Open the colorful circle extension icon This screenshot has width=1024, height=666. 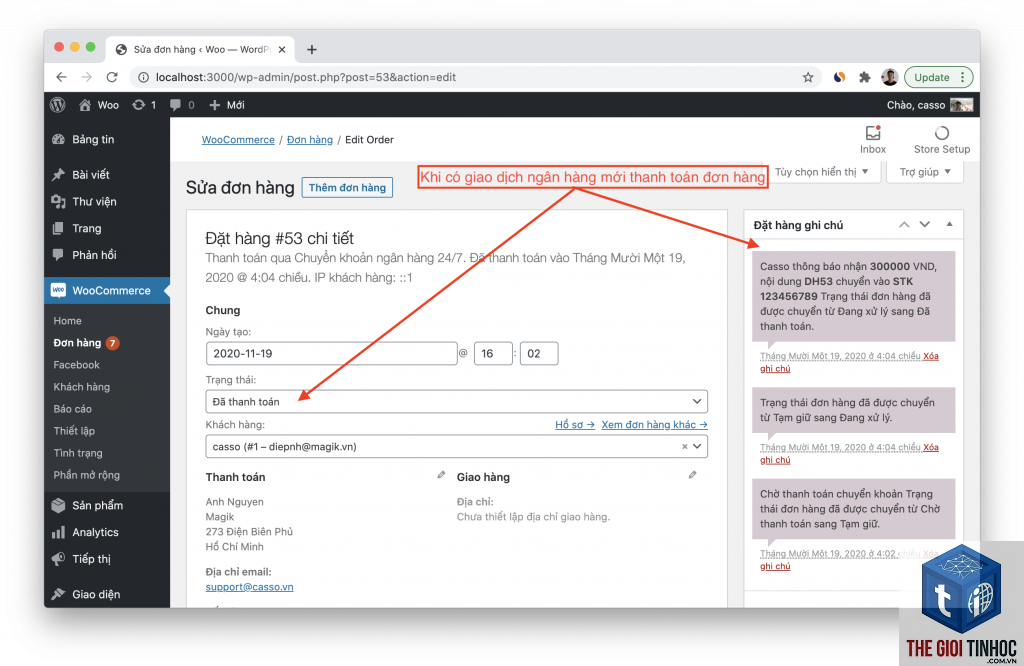pos(840,77)
